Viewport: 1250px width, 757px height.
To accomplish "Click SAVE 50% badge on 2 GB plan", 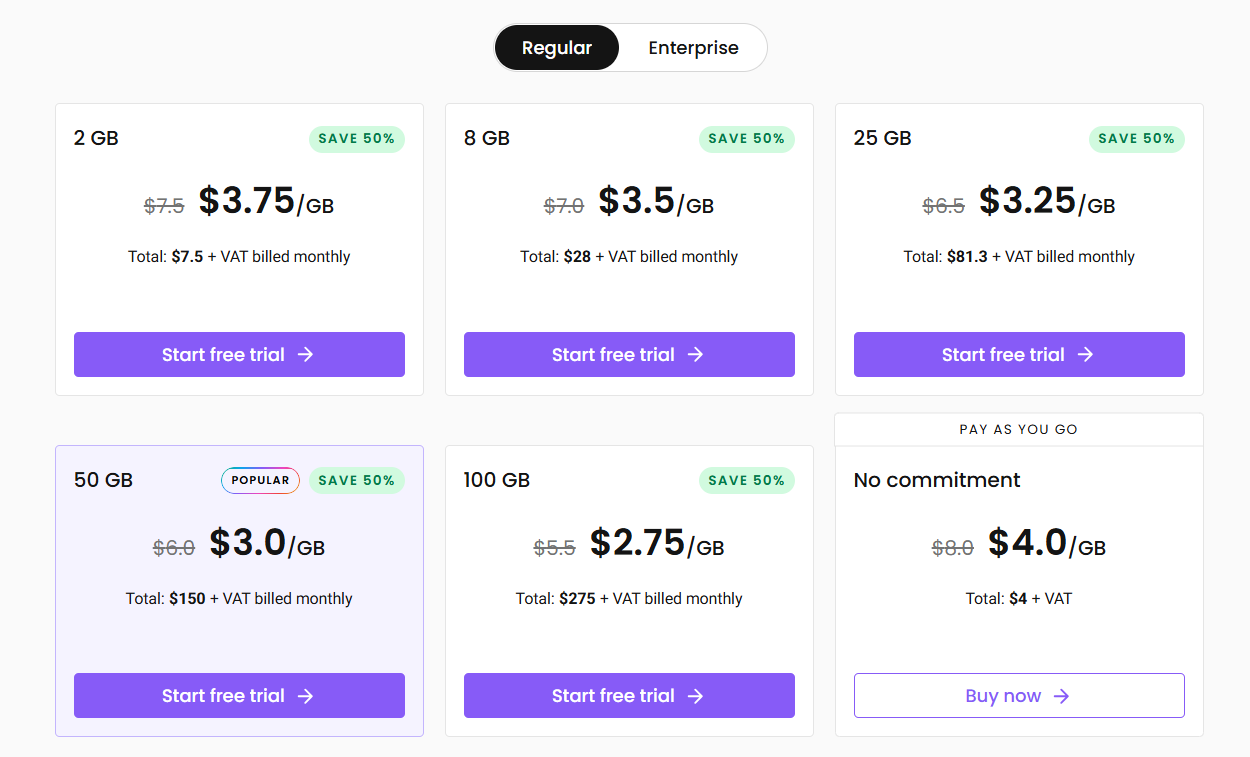I will [357, 139].
